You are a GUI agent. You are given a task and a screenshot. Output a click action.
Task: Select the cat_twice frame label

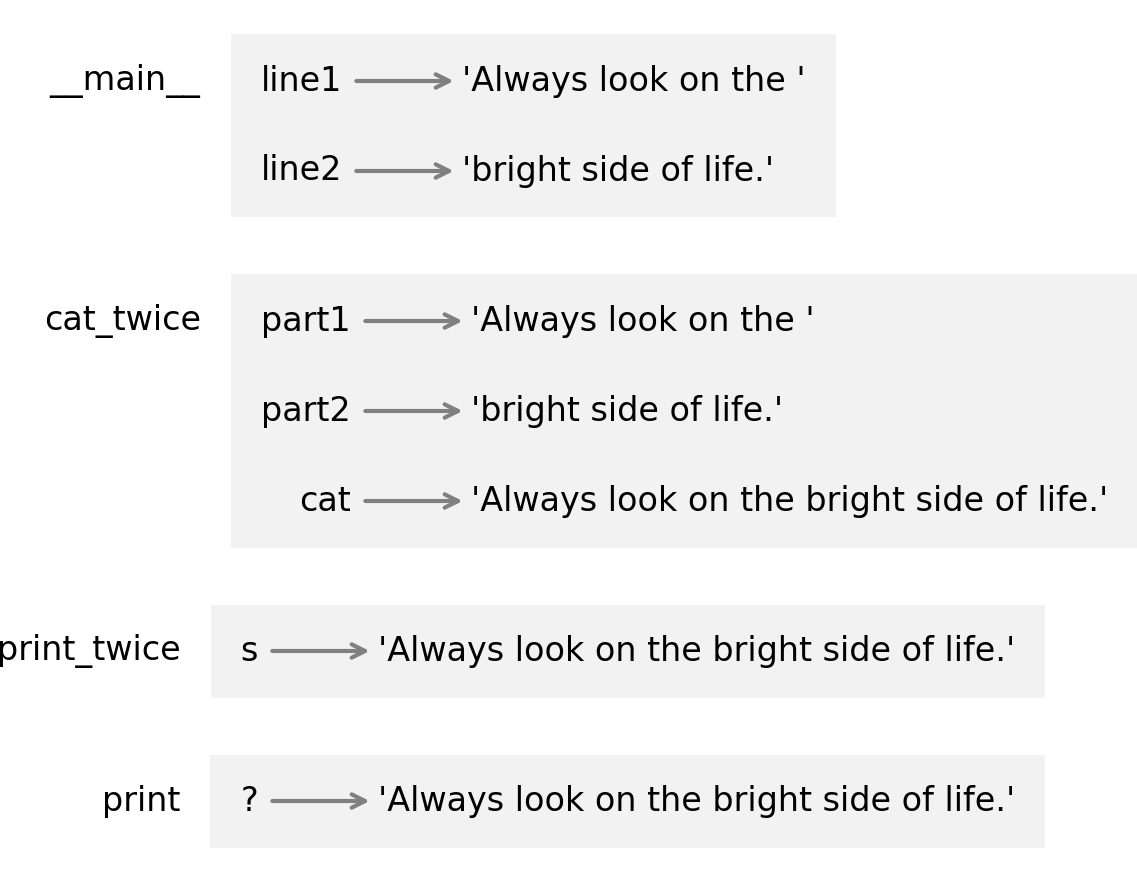[123, 320]
